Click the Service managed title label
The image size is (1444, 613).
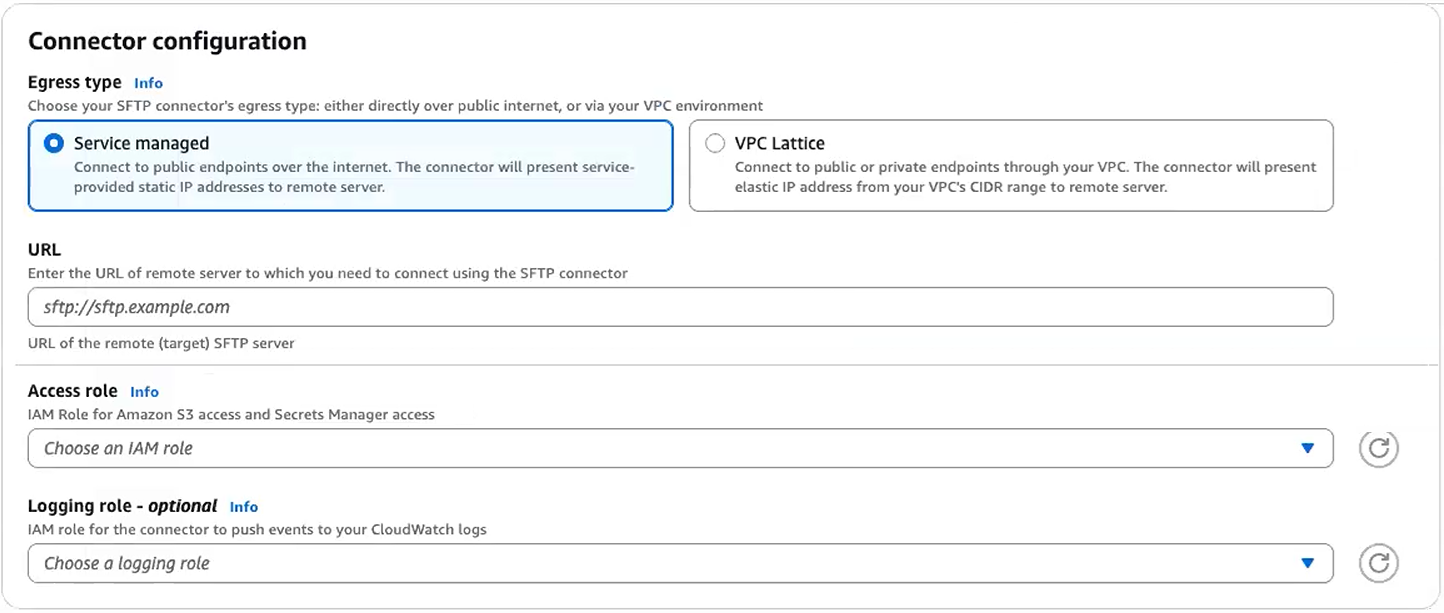click(x=141, y=144)
